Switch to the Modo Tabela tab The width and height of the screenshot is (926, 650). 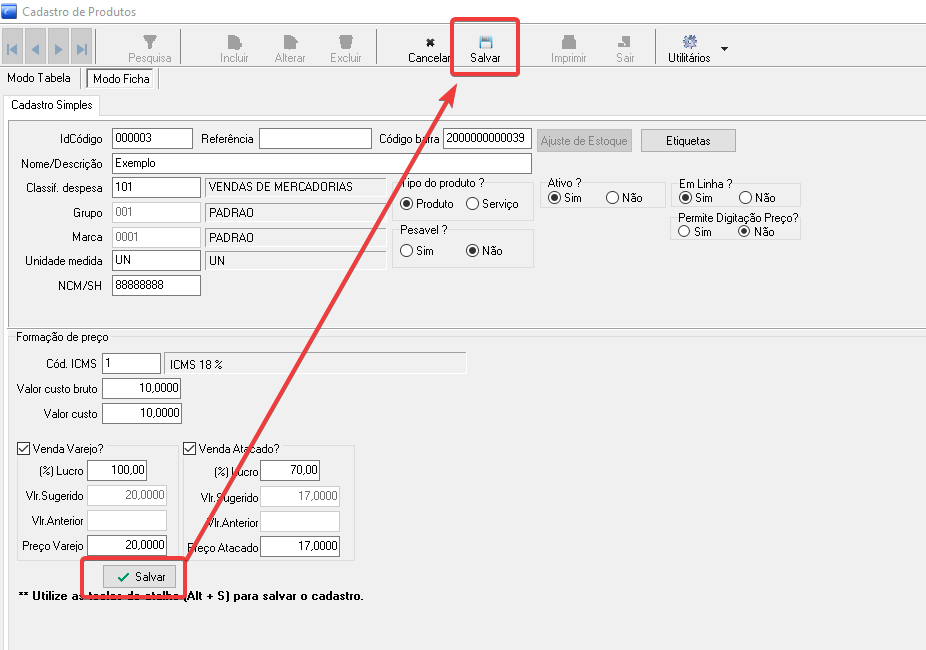39,78
